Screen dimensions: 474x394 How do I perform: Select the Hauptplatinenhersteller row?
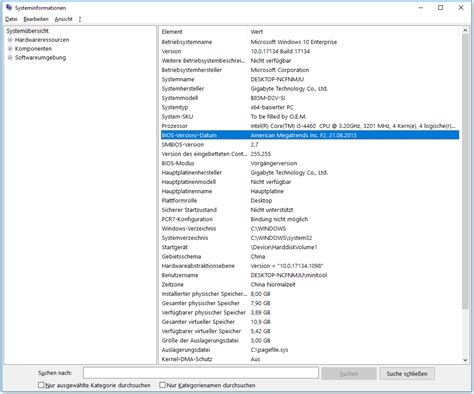310,173
